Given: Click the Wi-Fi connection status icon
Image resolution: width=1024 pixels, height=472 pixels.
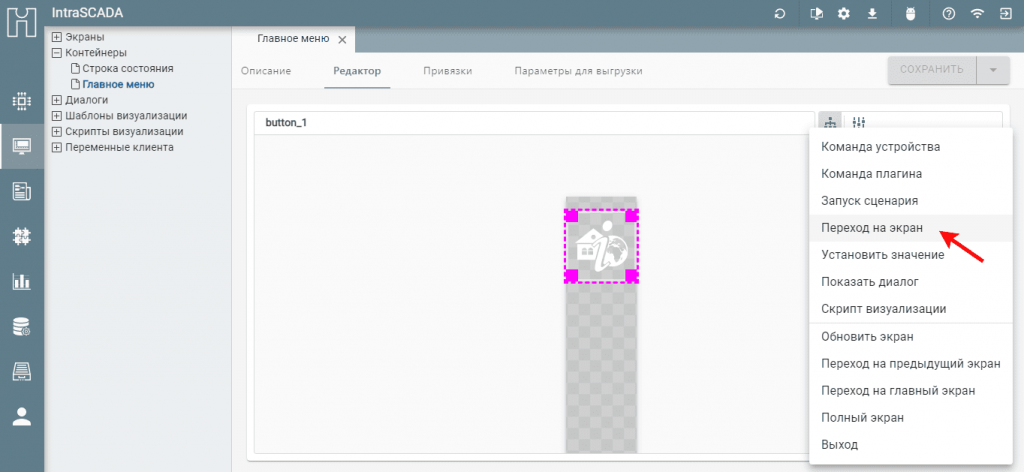Looking at the screenshot, I should click(x=977, y=14).
